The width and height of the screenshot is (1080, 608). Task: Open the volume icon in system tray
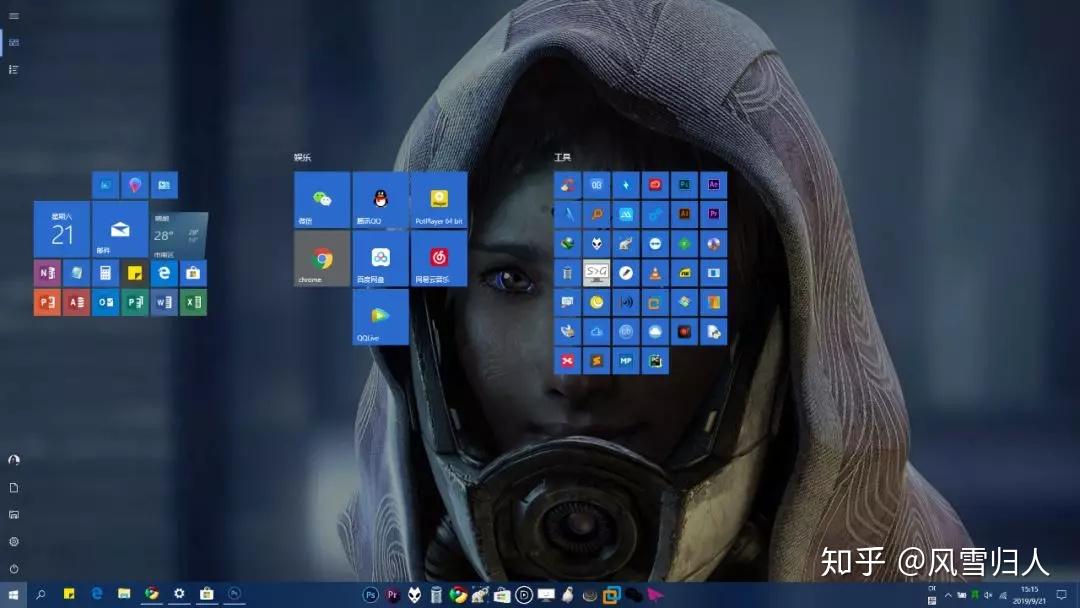(988, 595)
